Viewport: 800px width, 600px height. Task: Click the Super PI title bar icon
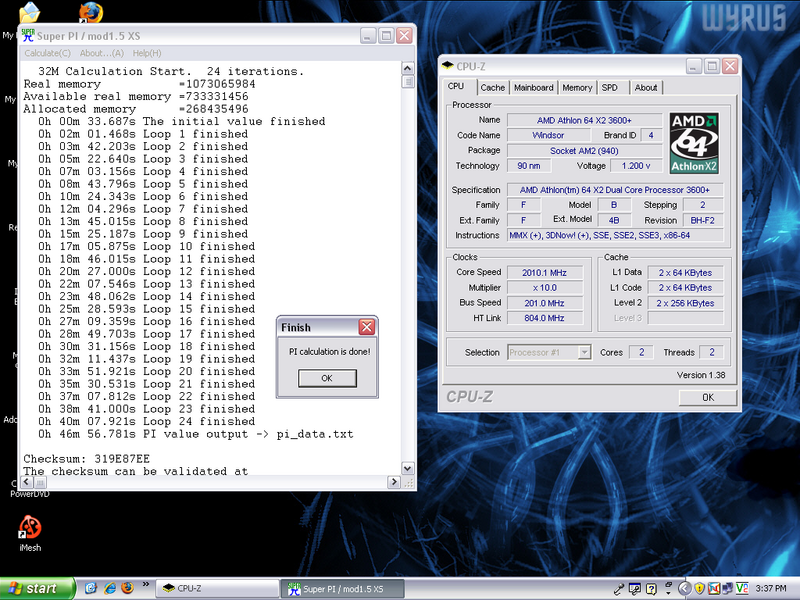pos(28,36)
